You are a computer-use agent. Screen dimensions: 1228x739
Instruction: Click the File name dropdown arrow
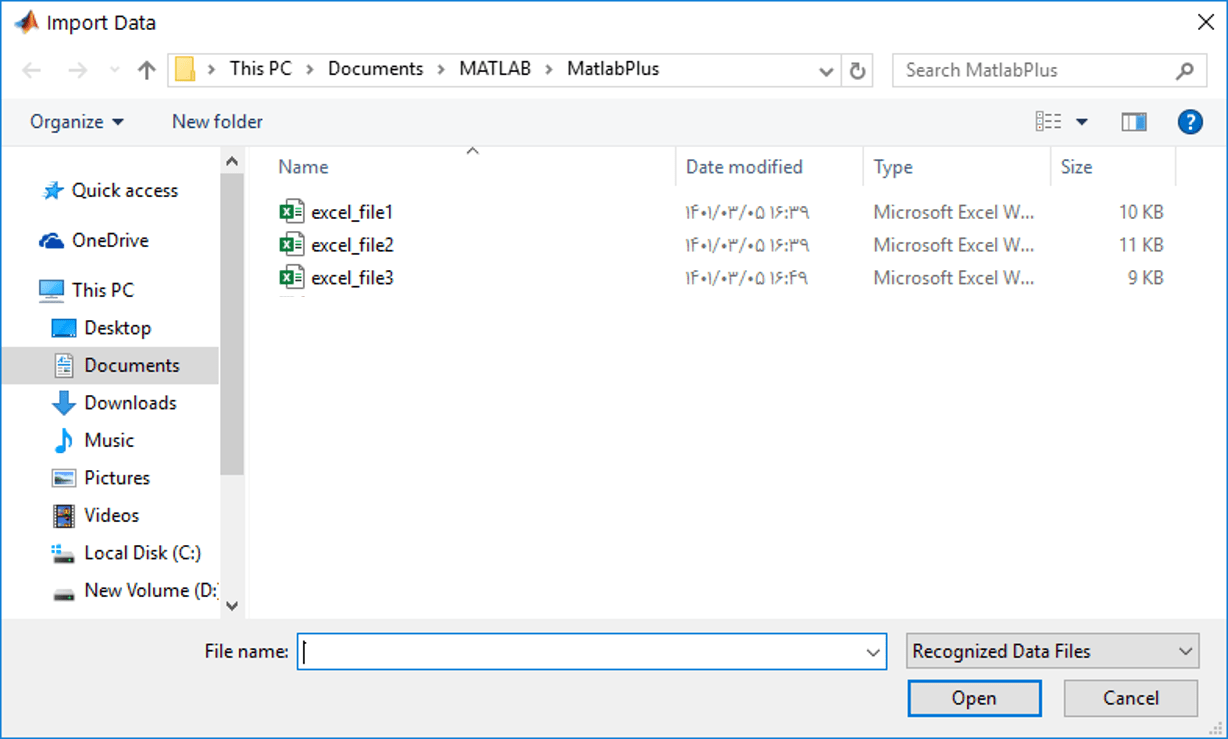(x=871, y=651)
